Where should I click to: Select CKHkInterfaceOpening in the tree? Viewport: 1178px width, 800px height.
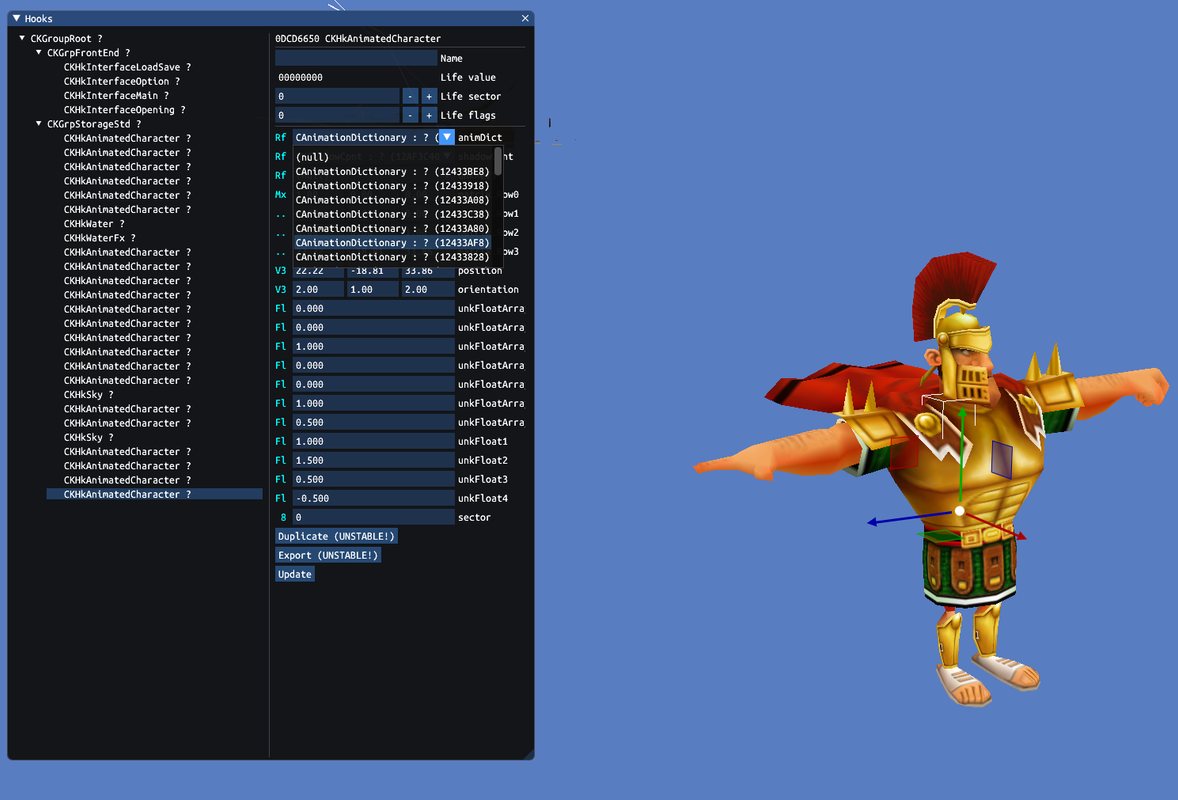(125, 110)
